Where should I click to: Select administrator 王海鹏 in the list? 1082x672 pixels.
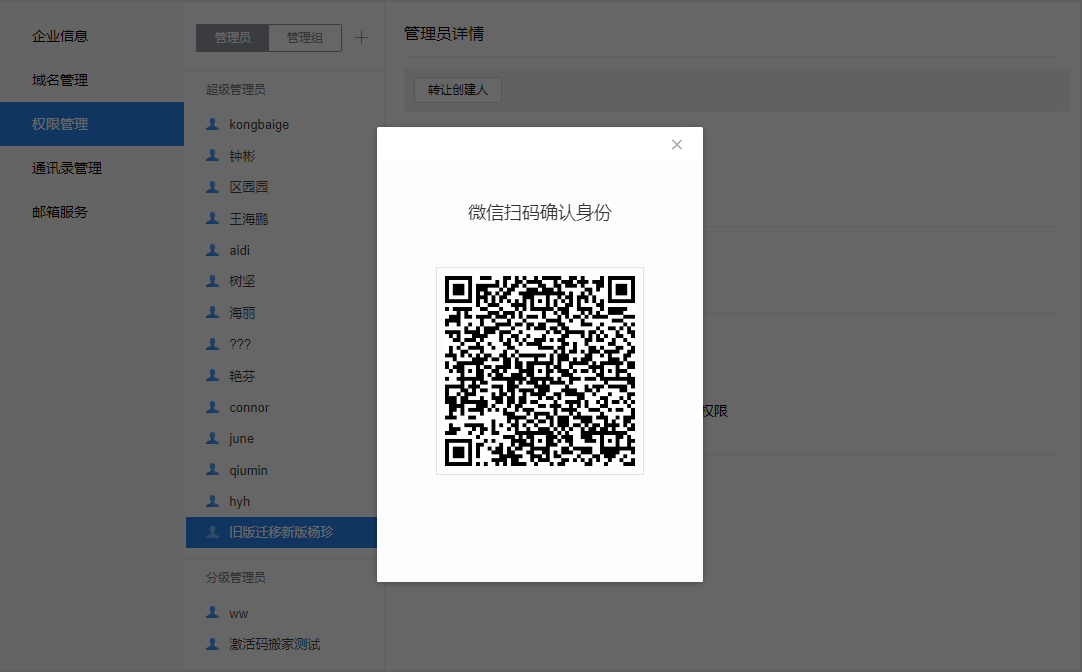[249, 219]
